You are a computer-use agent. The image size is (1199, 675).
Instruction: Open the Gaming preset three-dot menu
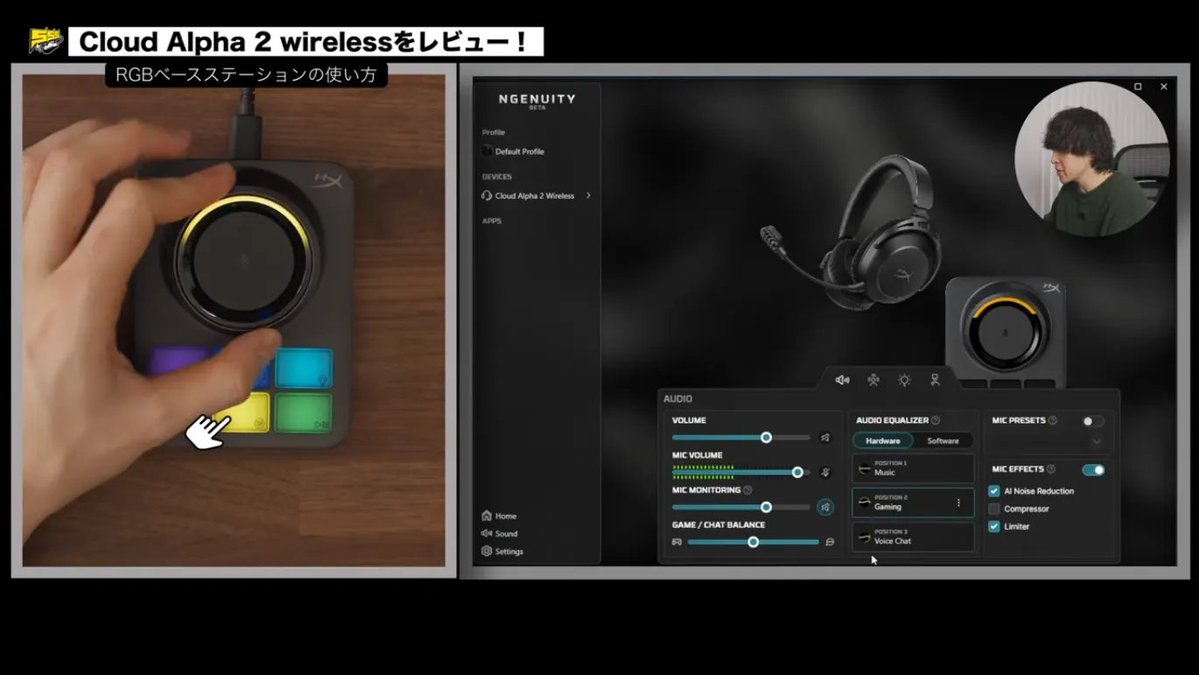click(958, 503)
